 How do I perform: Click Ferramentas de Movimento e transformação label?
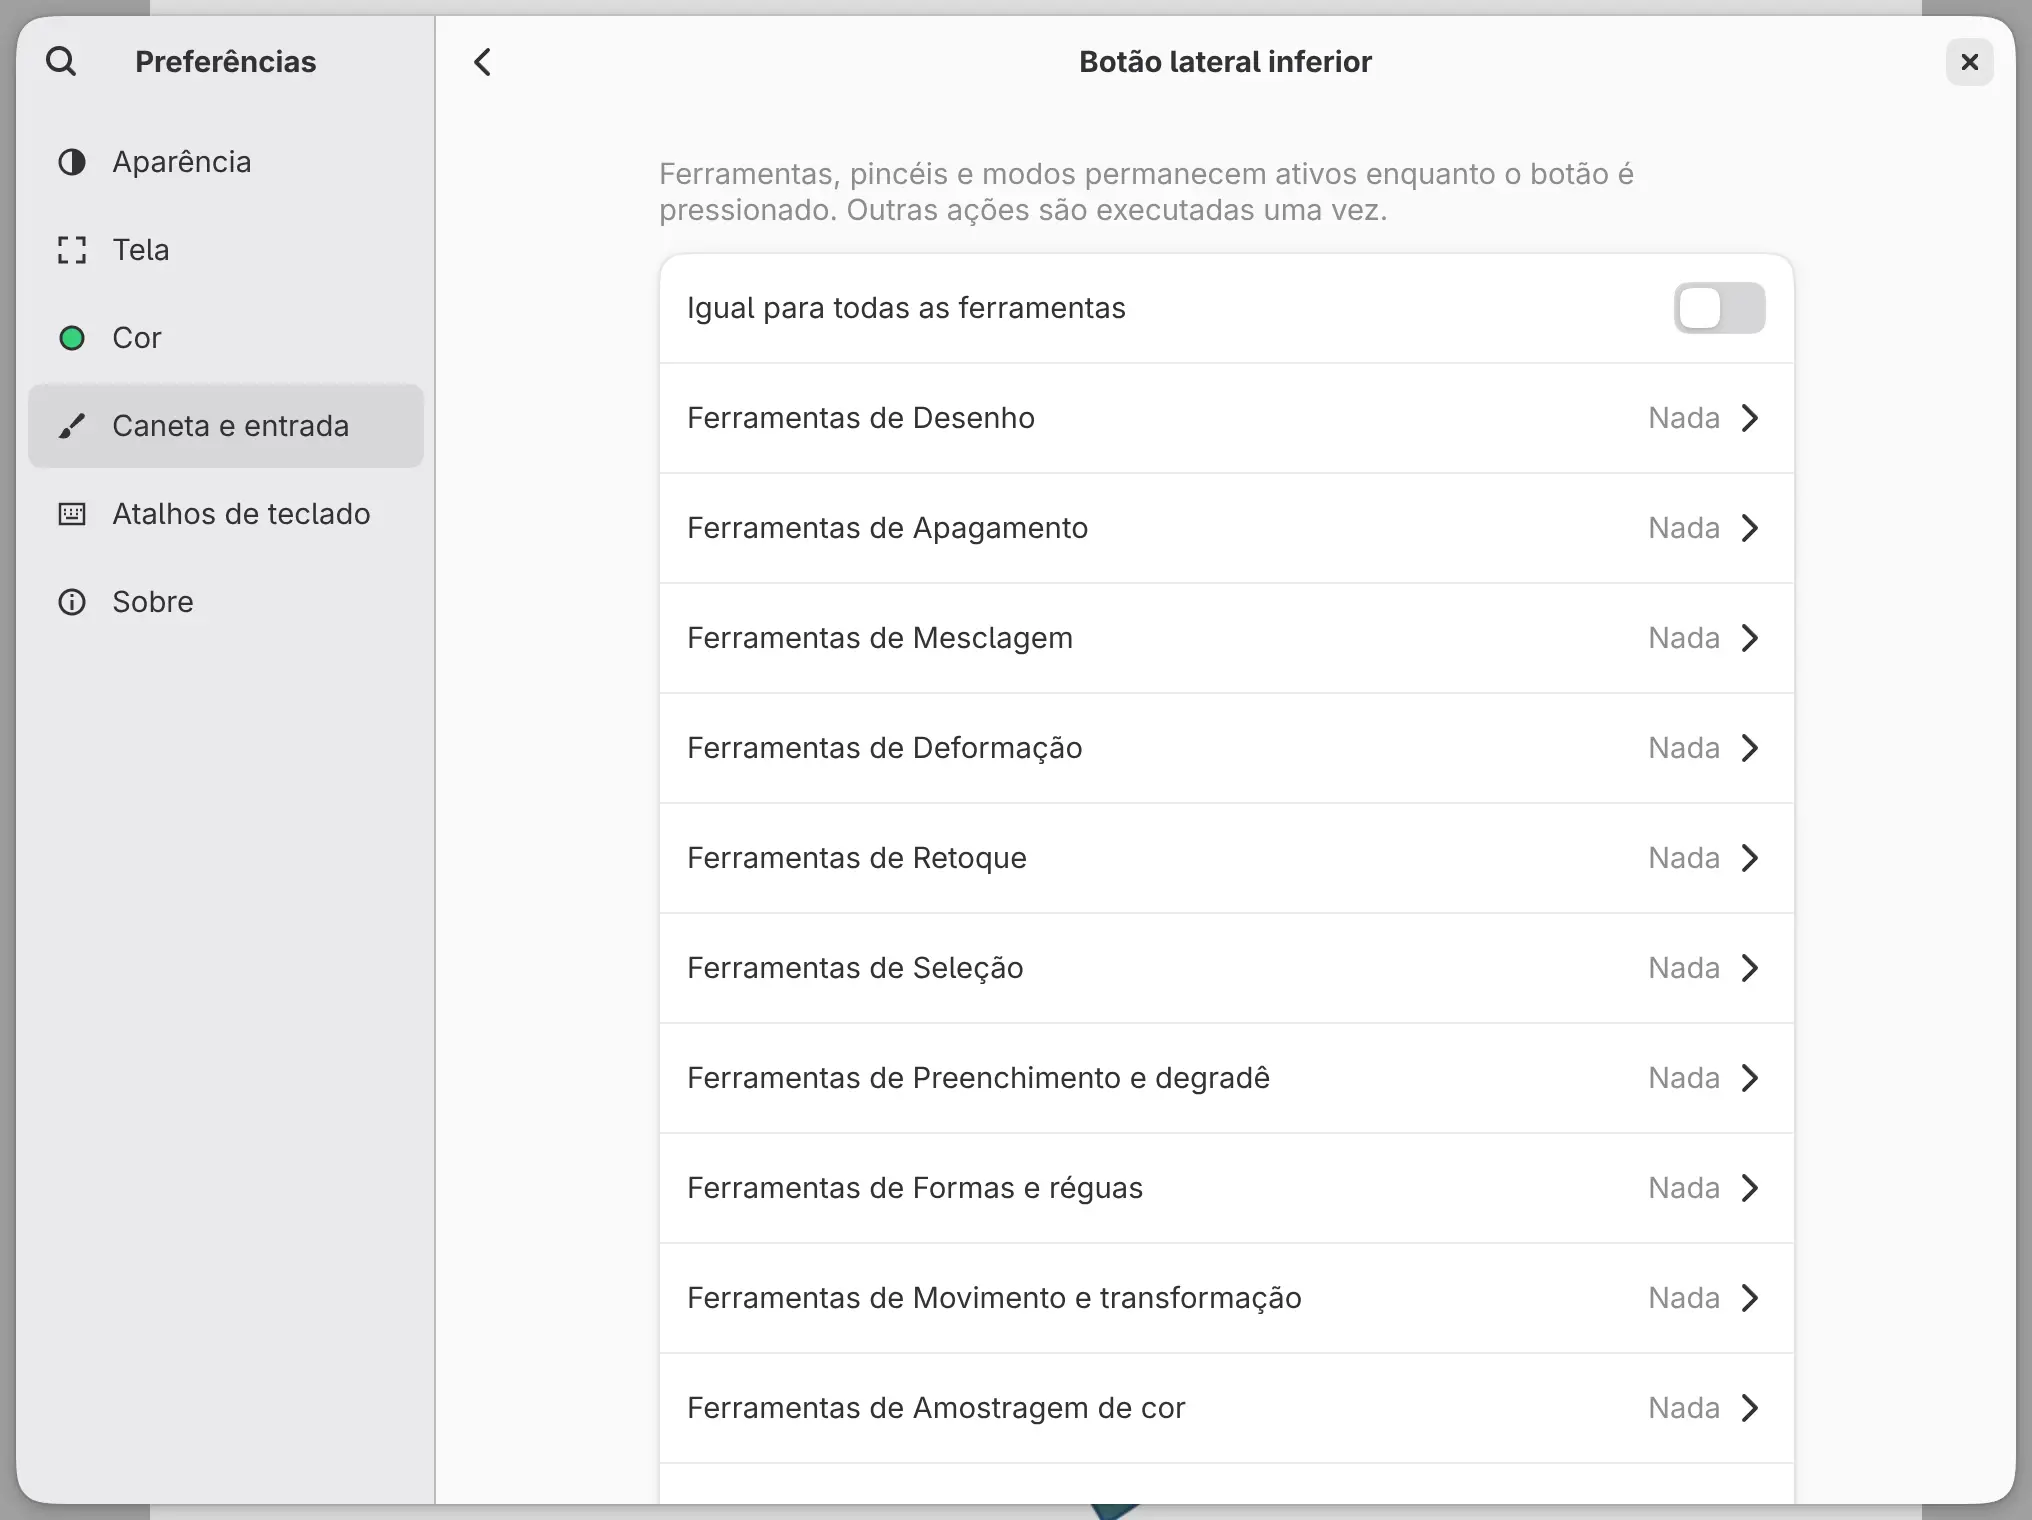click(994, 1298)
